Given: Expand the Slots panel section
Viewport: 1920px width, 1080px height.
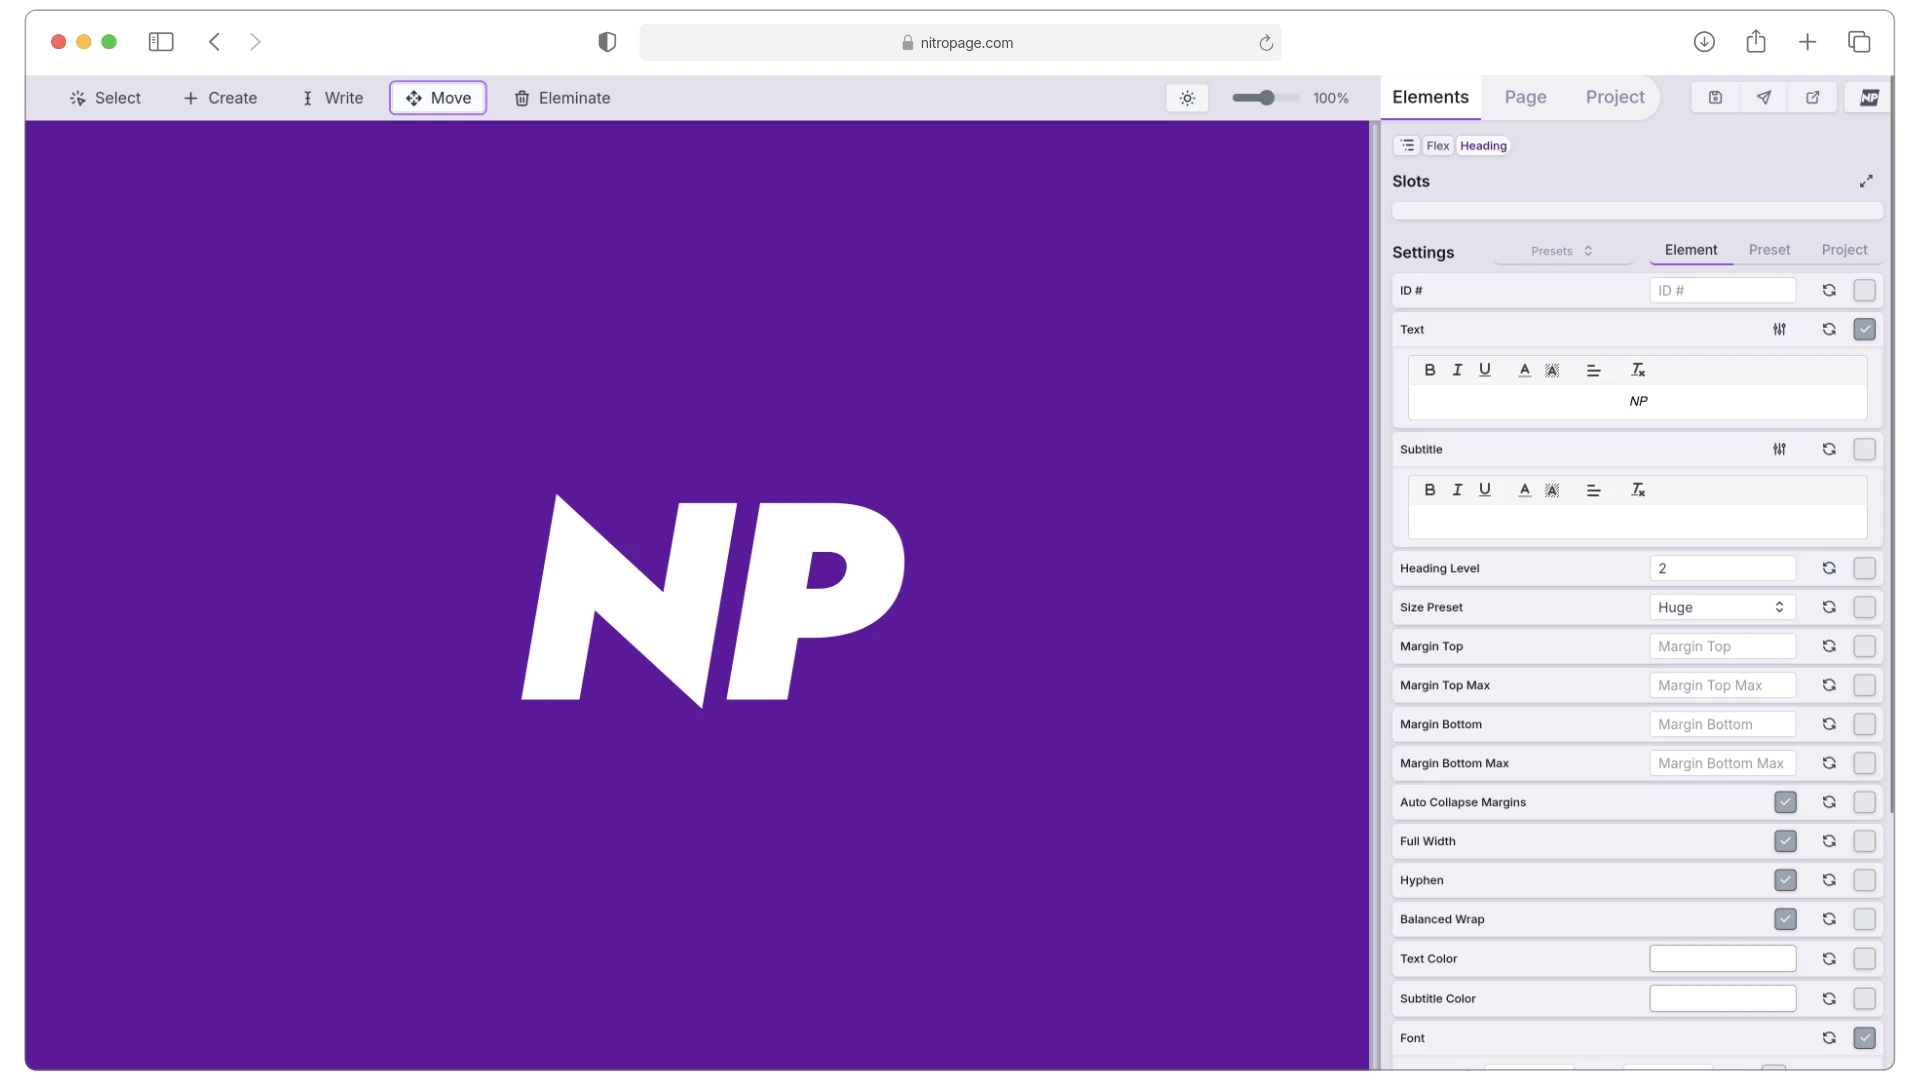Looking at the screenshot, I should pos(1867,181).
